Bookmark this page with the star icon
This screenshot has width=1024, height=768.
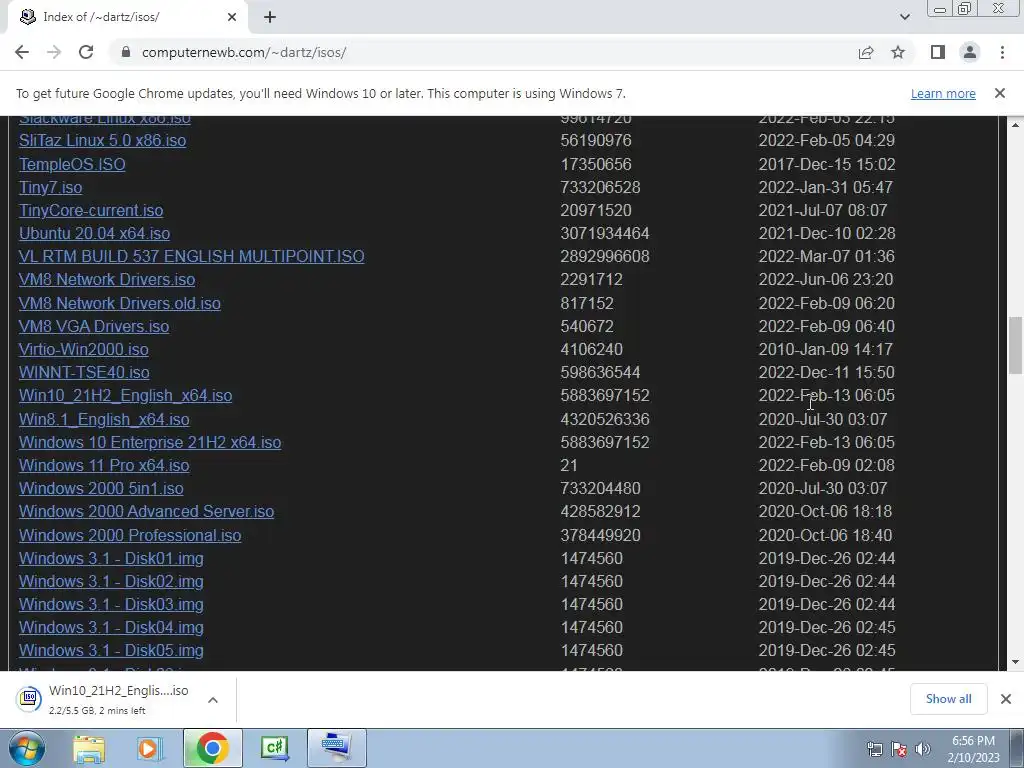click(x=898, y=52)
